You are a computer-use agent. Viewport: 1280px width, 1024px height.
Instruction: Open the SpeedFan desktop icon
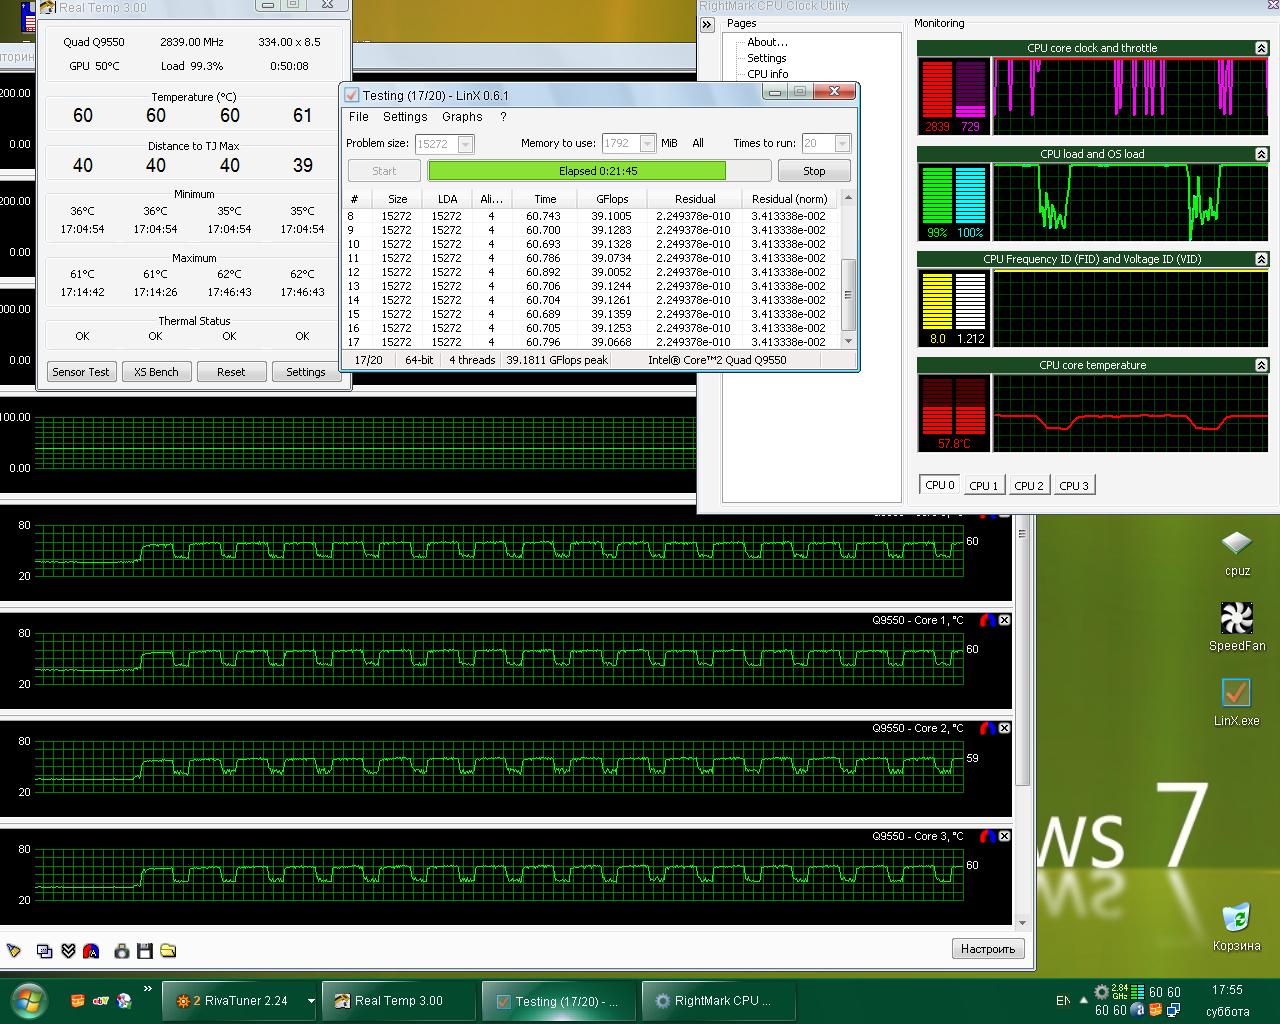[x=1237, y=627]
